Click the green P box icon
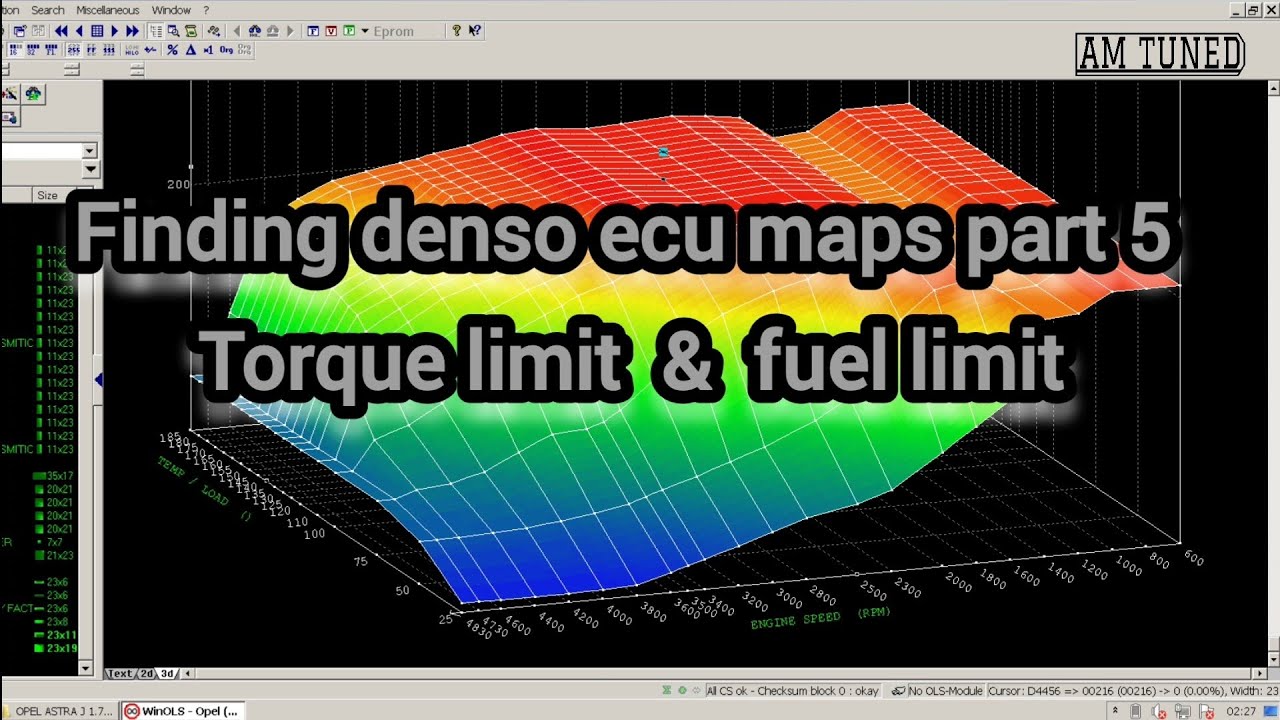 349,31
